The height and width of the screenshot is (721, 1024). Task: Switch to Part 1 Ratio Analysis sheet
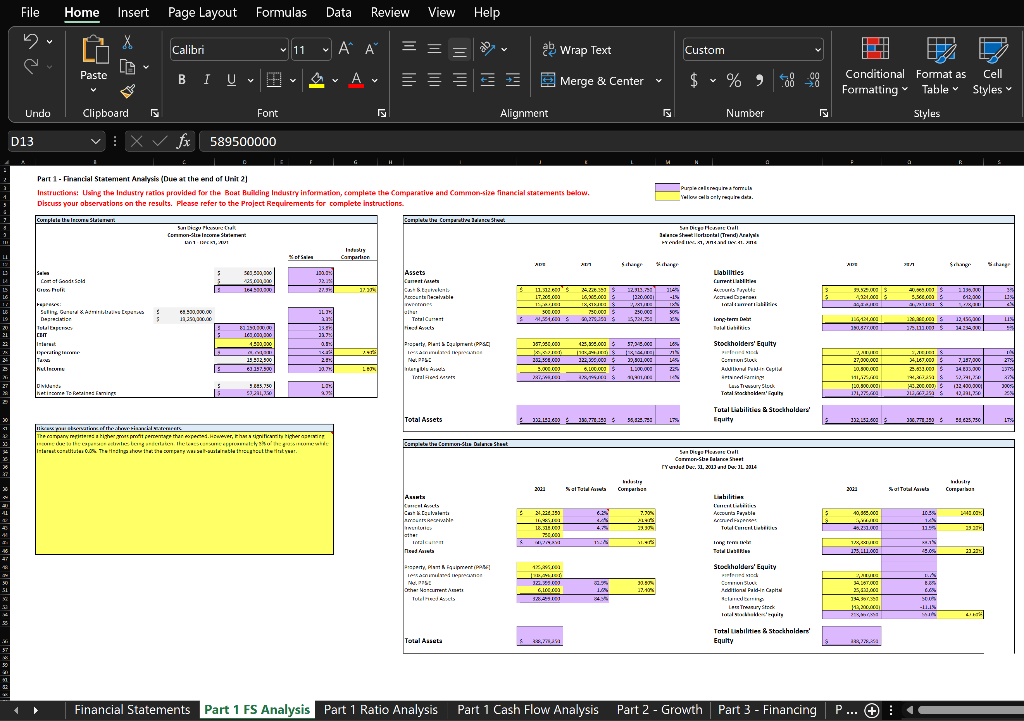(380, 709)
